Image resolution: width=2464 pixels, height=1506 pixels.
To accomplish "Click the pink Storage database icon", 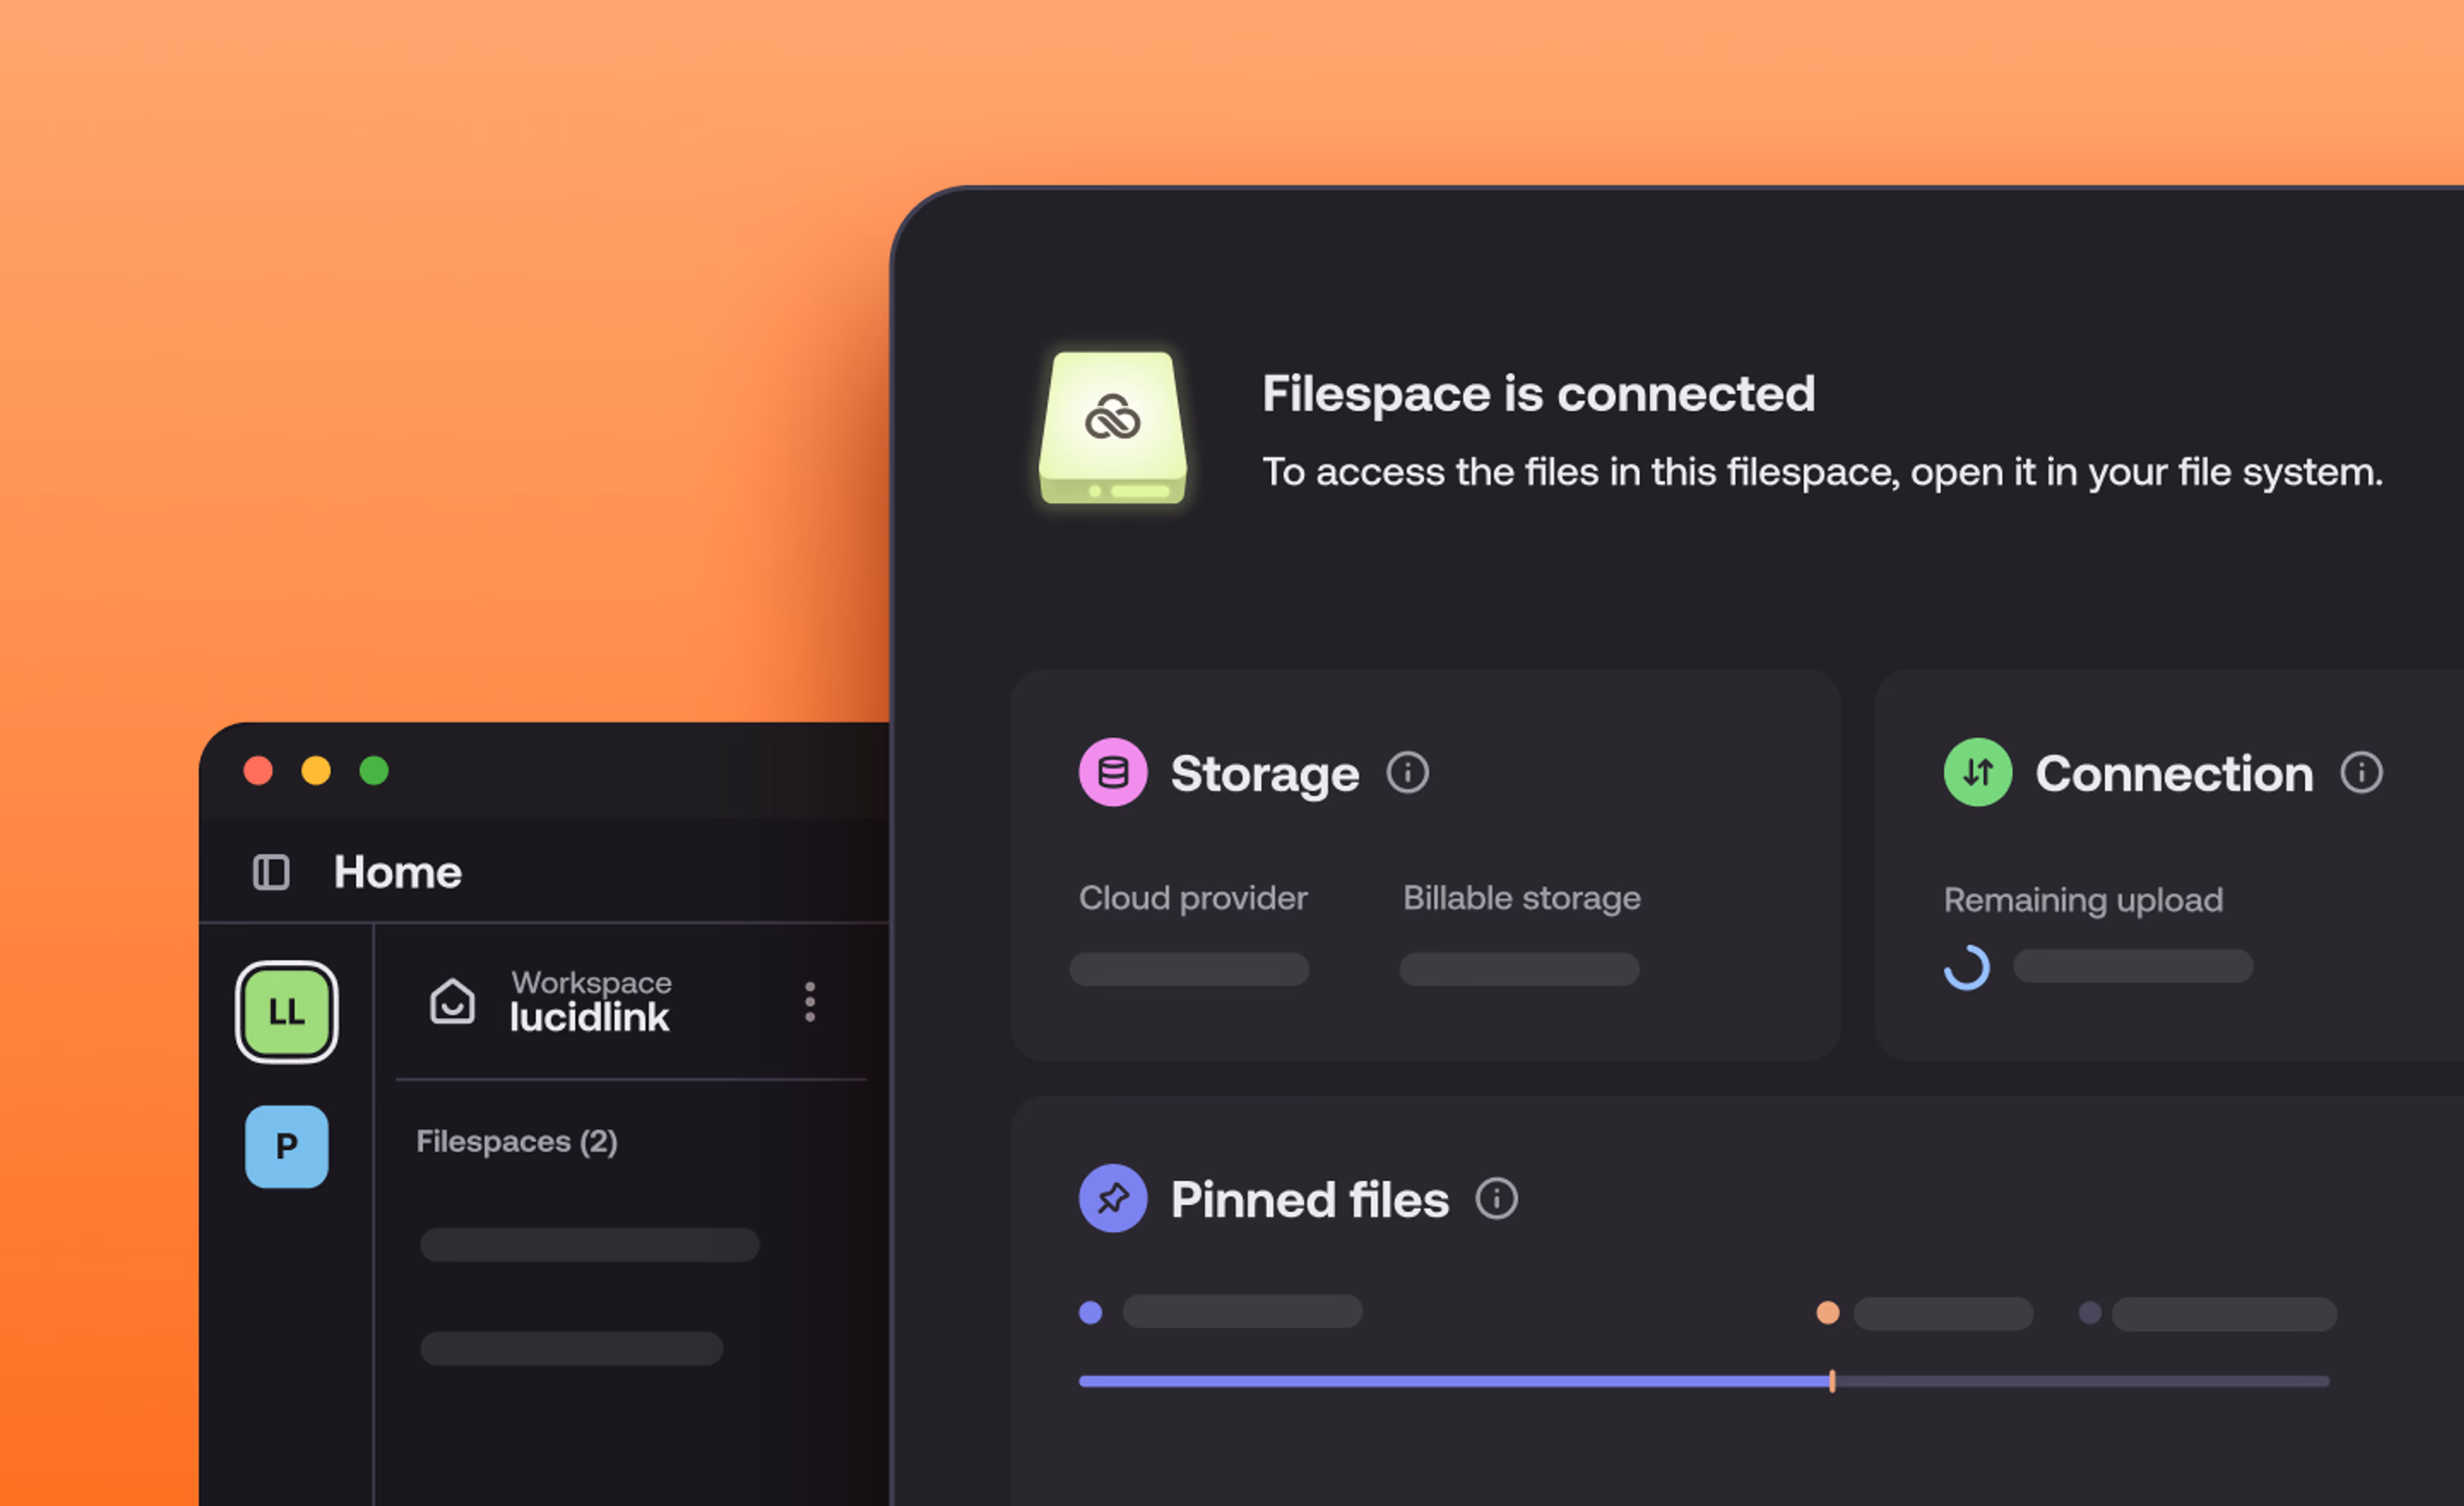I will 1112,772.
